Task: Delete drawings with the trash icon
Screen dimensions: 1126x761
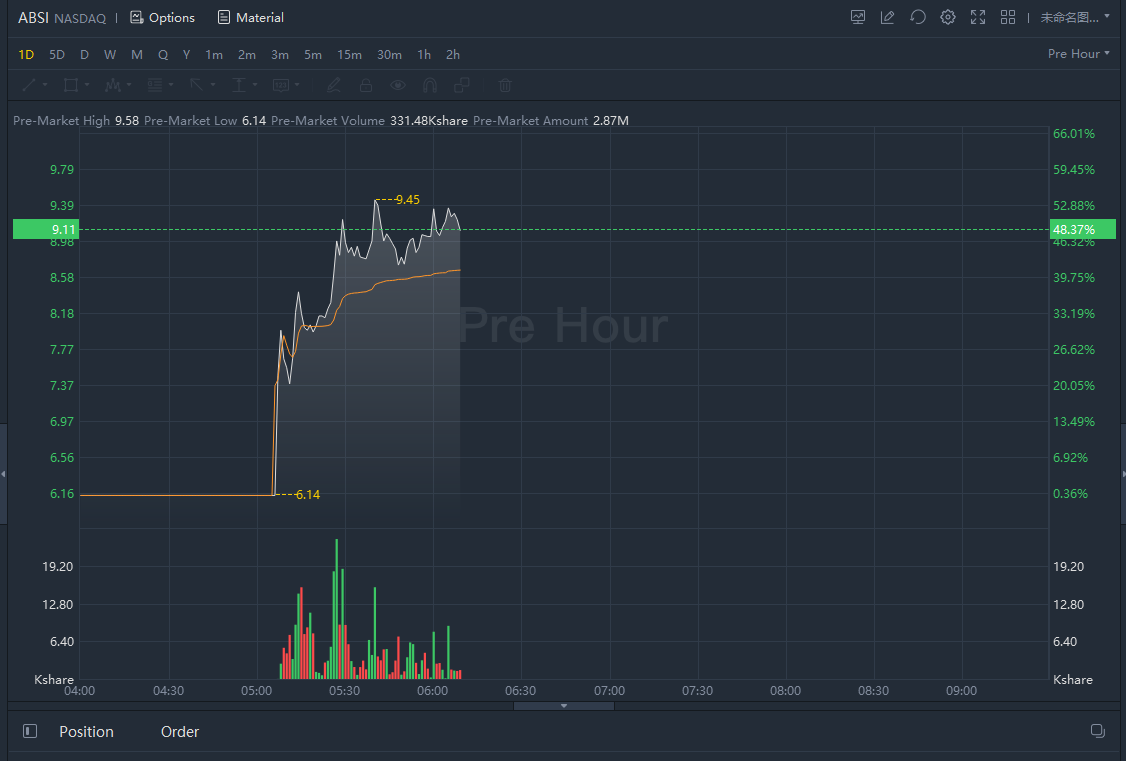Action: tap(505, 85)
